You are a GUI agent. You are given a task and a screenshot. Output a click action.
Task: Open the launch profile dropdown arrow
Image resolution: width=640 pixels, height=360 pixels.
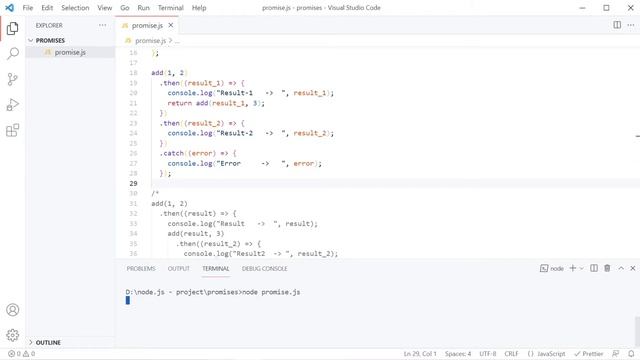pyautogui.click(x=582, y=268)
